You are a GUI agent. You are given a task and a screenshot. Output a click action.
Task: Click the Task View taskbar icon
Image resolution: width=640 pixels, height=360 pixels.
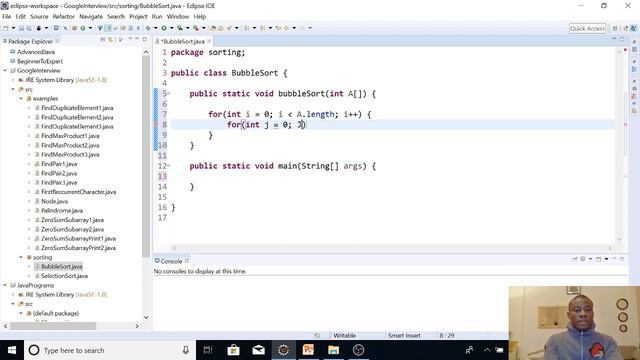[x=208, y=350]
